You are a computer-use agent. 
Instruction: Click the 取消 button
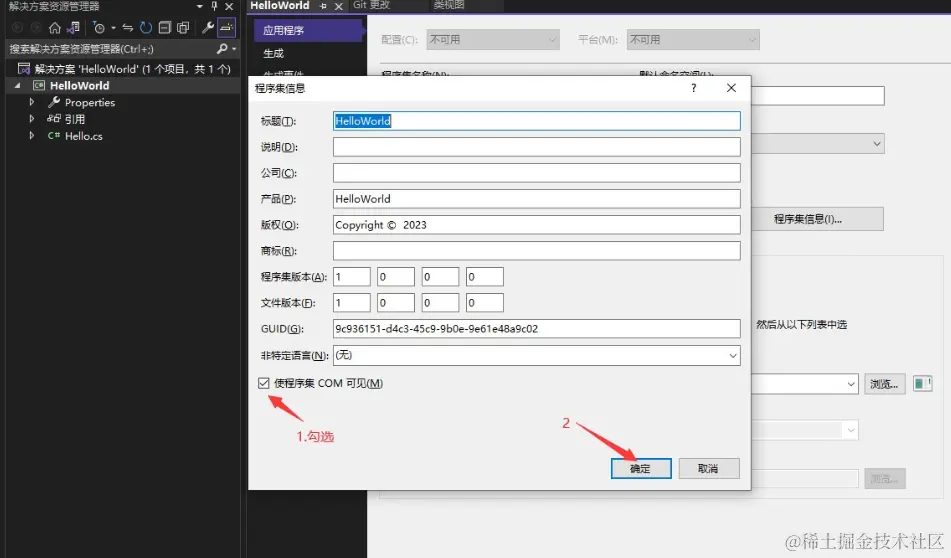tap(709, 468)
